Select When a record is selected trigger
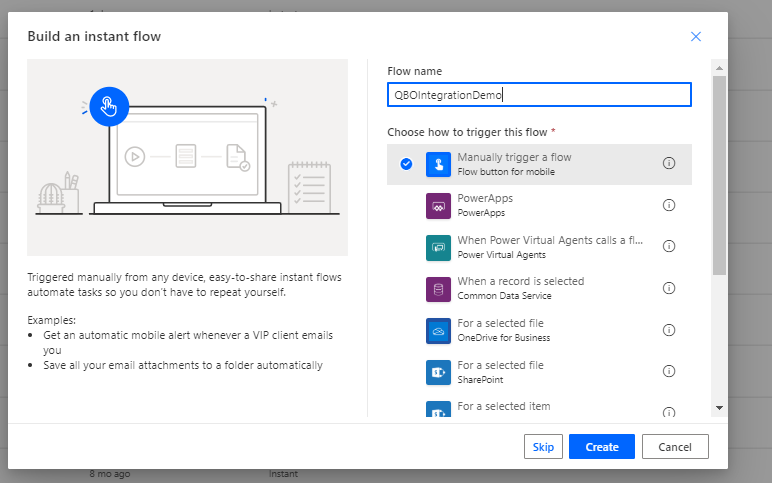 click(539, 289)
